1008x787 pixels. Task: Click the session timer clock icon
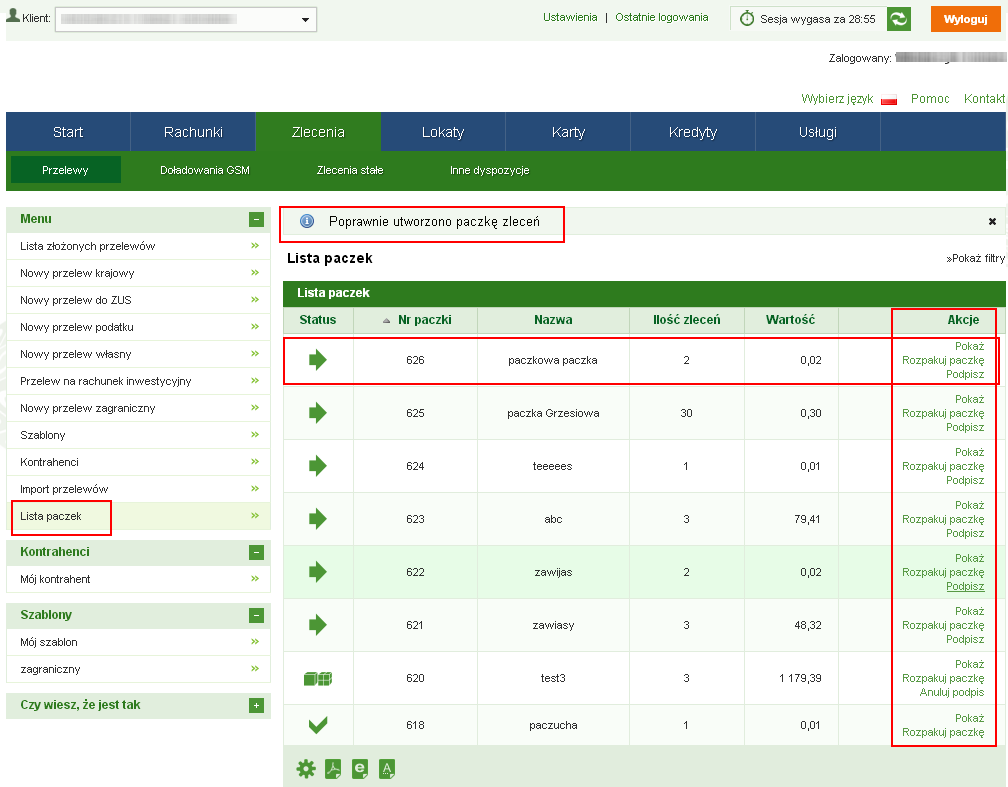tap(746, 19)
